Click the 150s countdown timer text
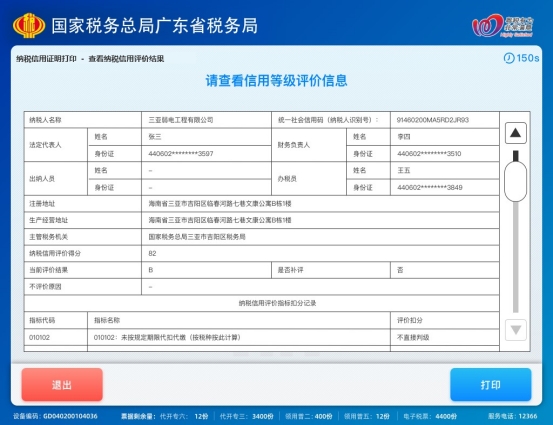Viewport: 553px width, 425px height. (528, 58)
